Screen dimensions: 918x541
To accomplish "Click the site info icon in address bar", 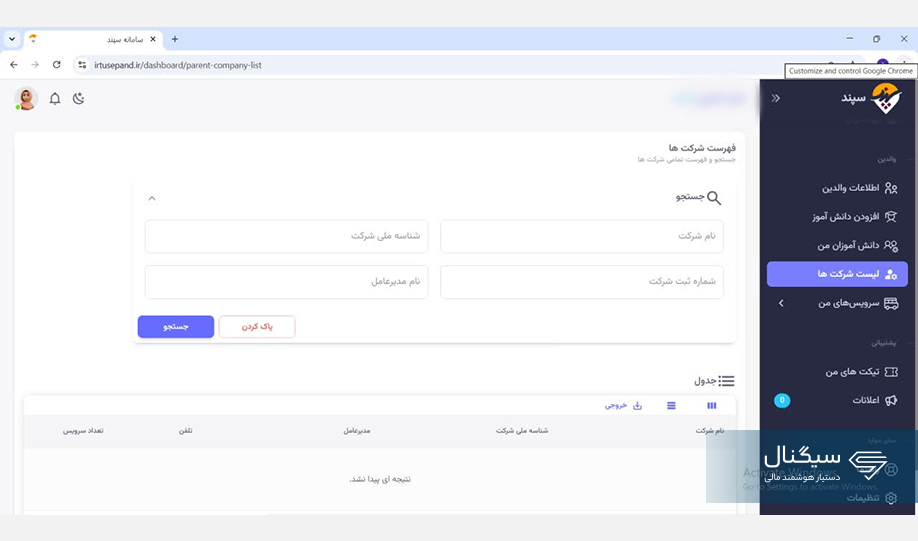I will coord(82,65).
